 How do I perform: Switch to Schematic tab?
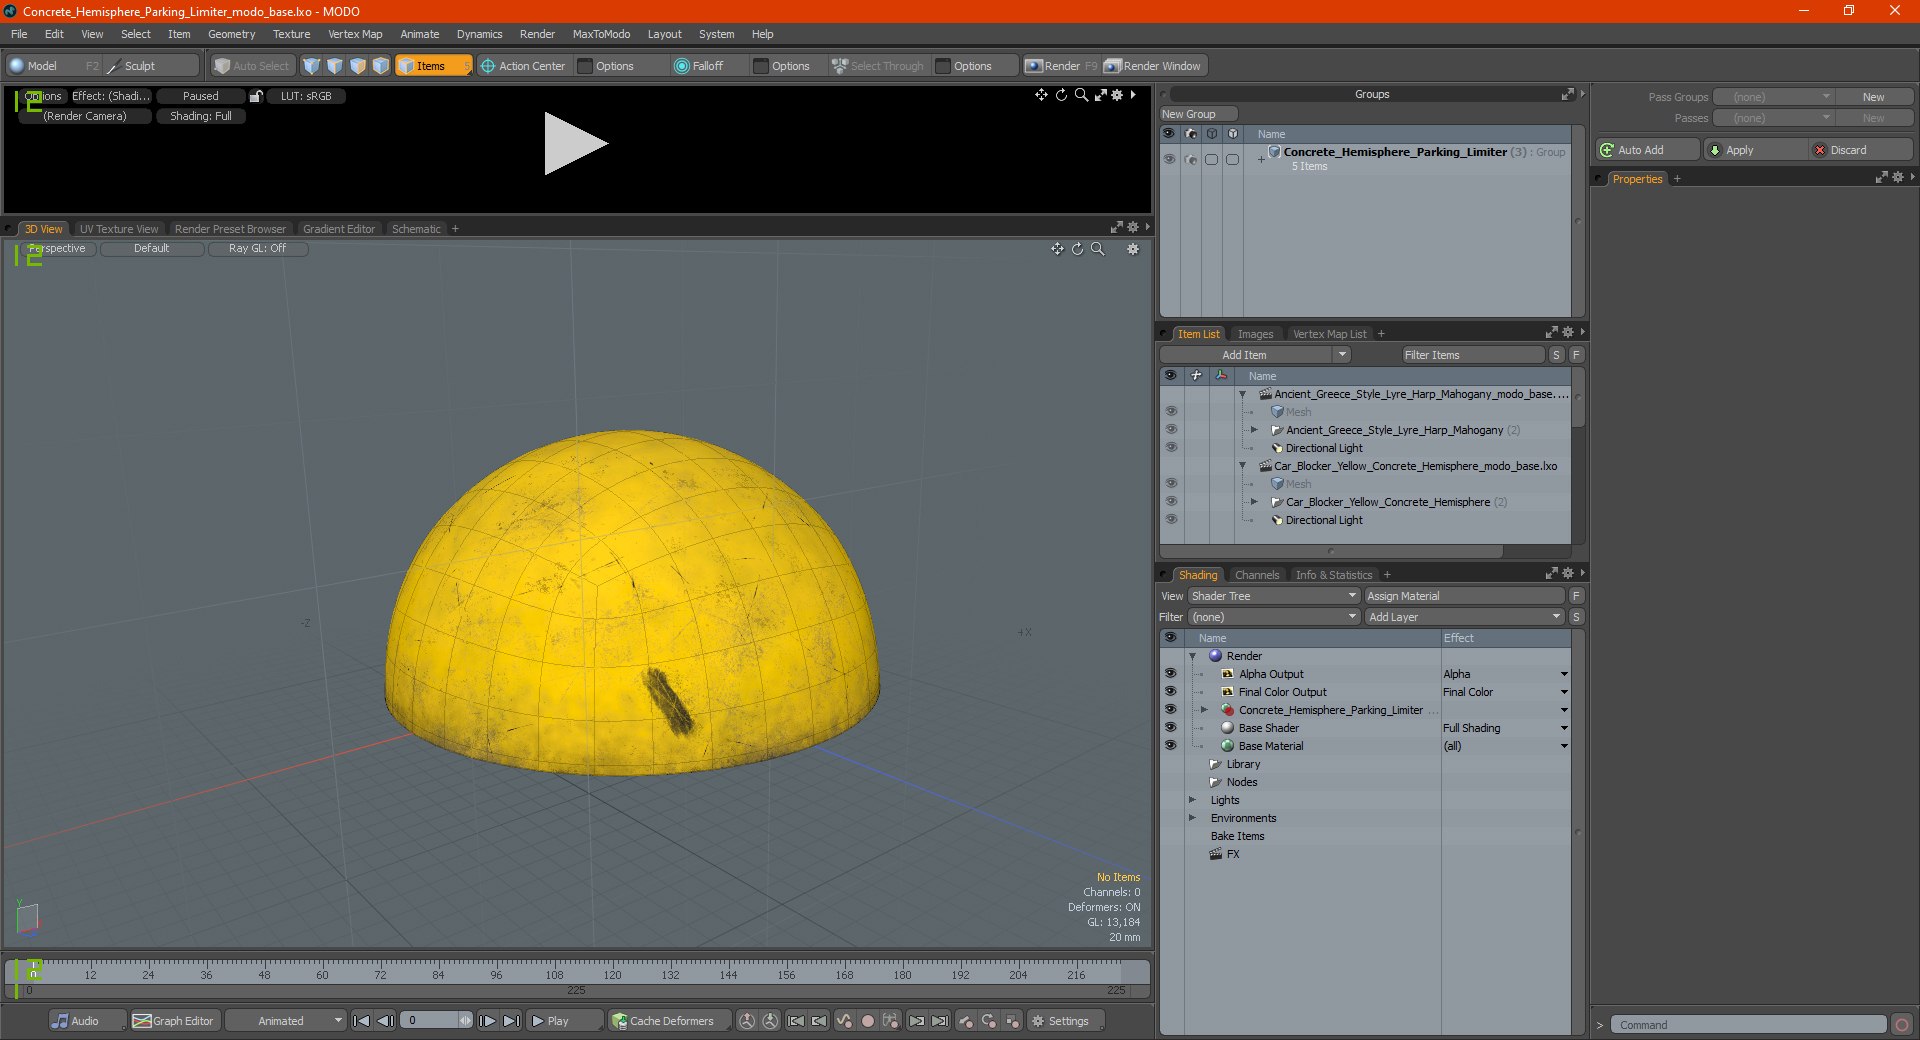[x=416, y=229]
